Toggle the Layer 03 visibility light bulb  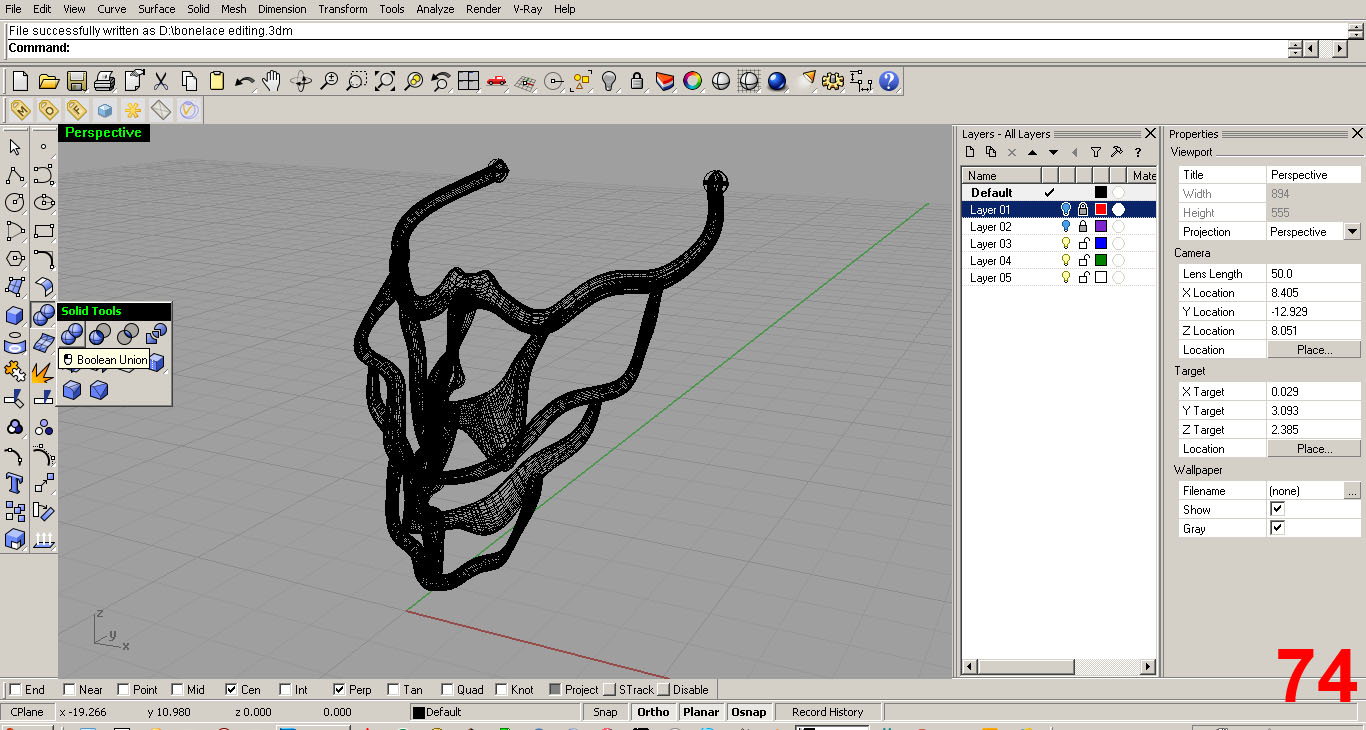coord(1066,244)
